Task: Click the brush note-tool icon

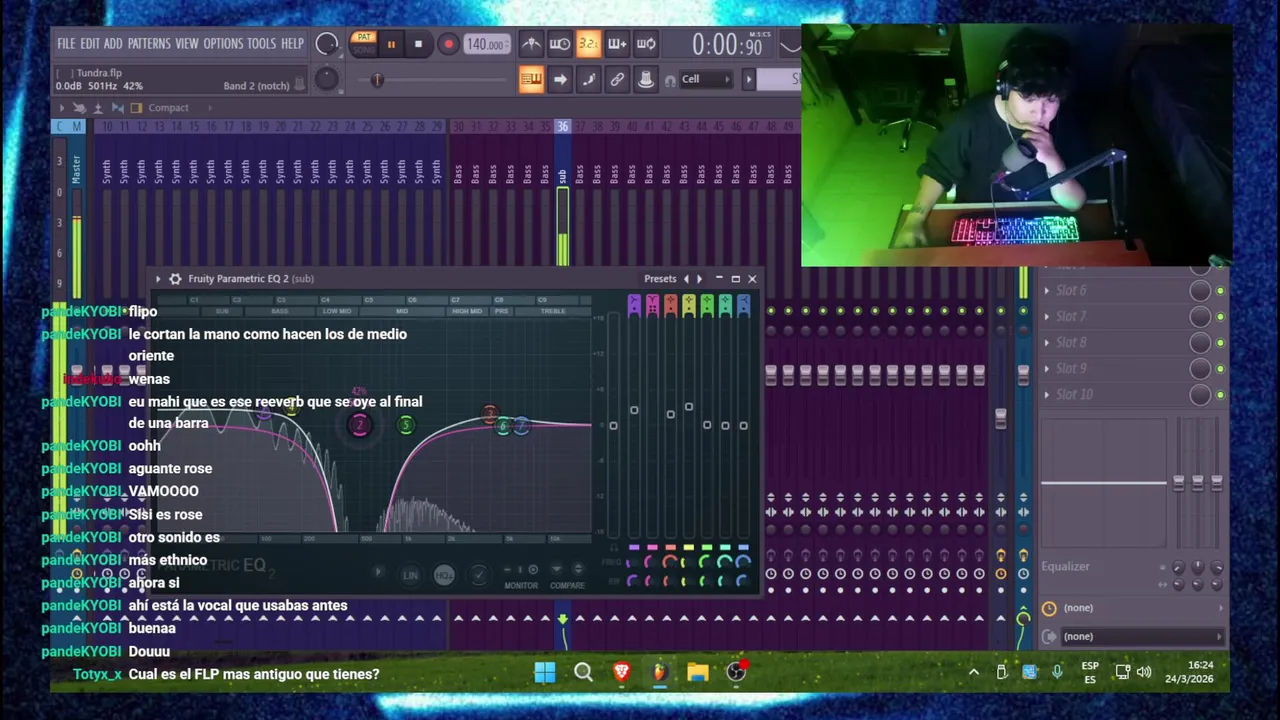Action: coord(589,80)
